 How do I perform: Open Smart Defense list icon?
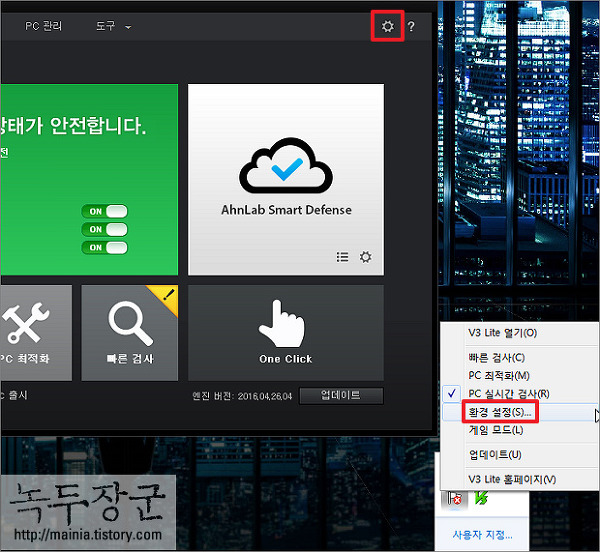pos(342,257)
